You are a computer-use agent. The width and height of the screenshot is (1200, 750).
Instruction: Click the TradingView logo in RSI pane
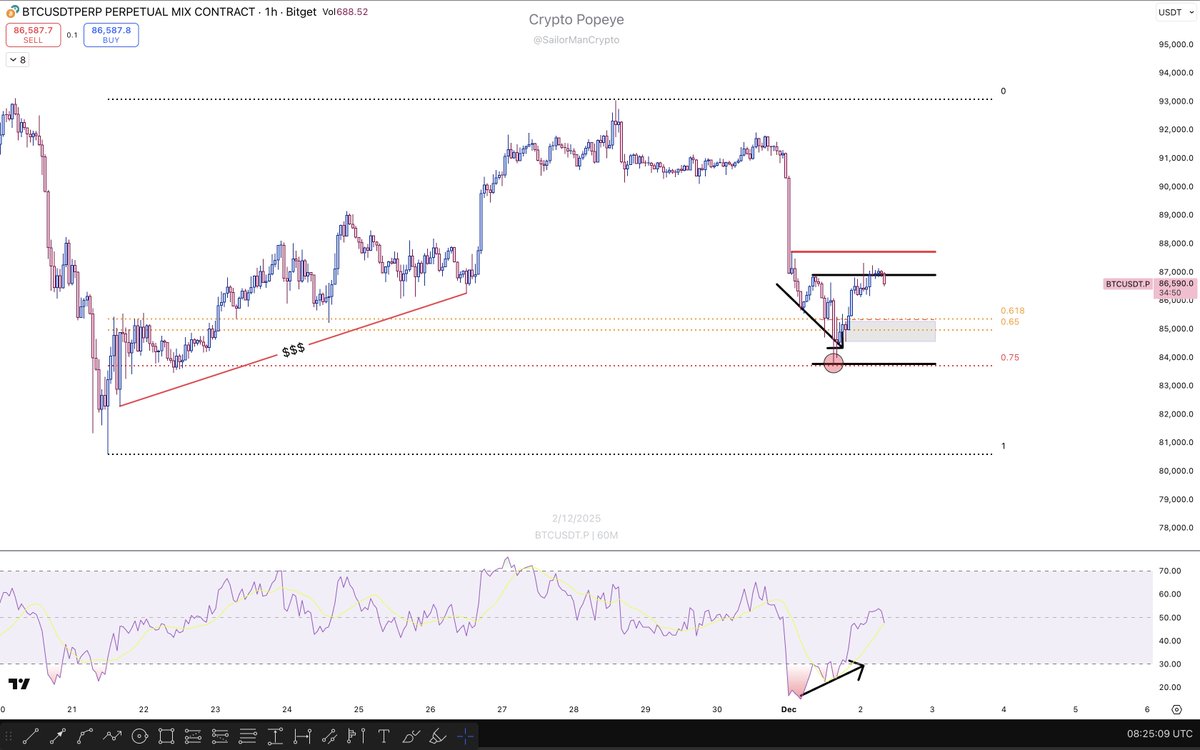18,684
